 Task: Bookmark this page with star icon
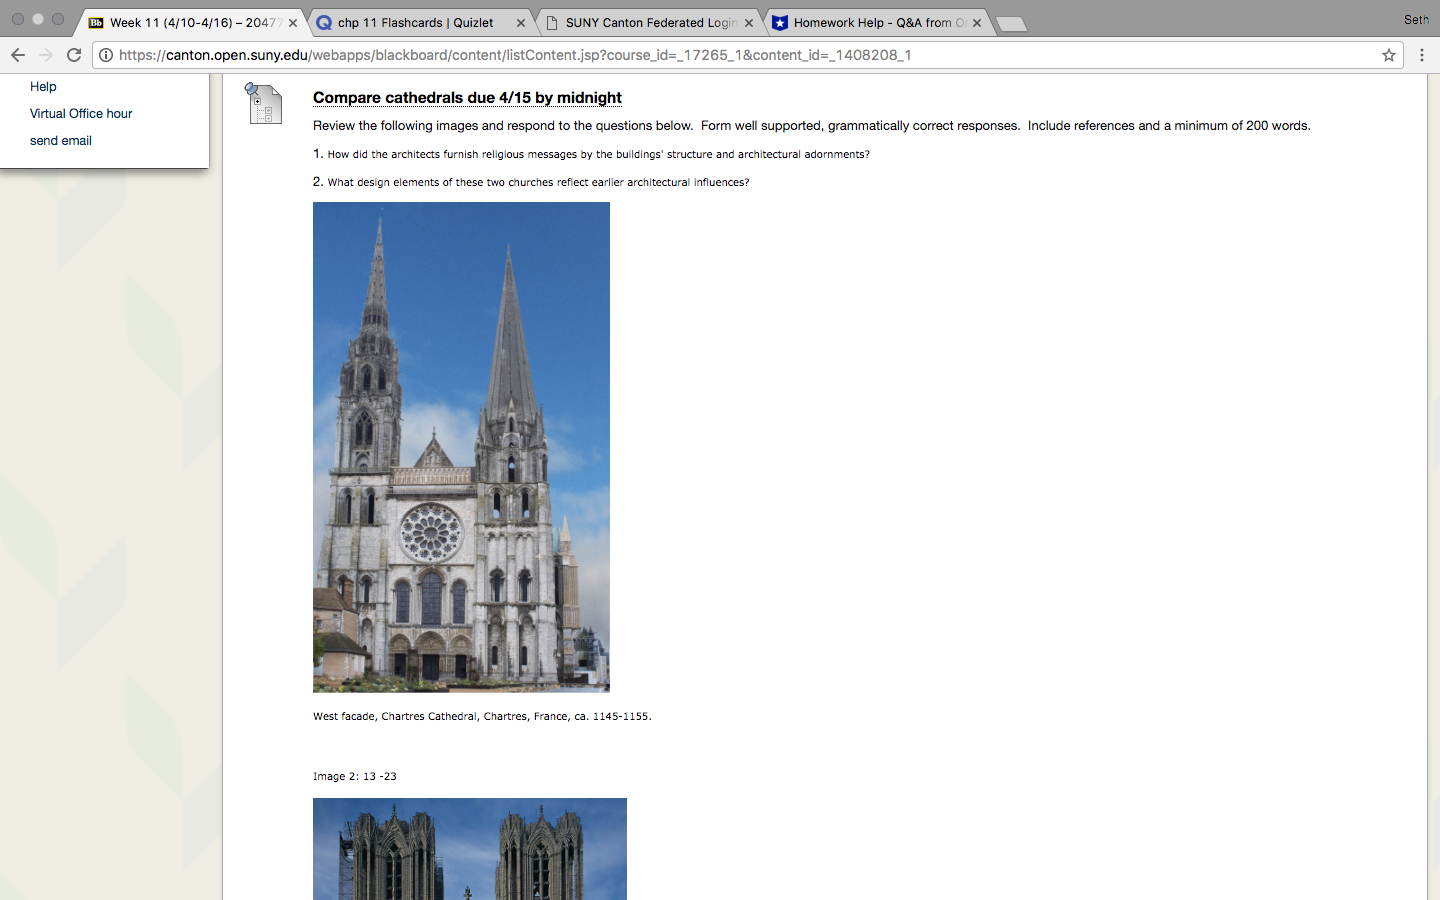1389,55
